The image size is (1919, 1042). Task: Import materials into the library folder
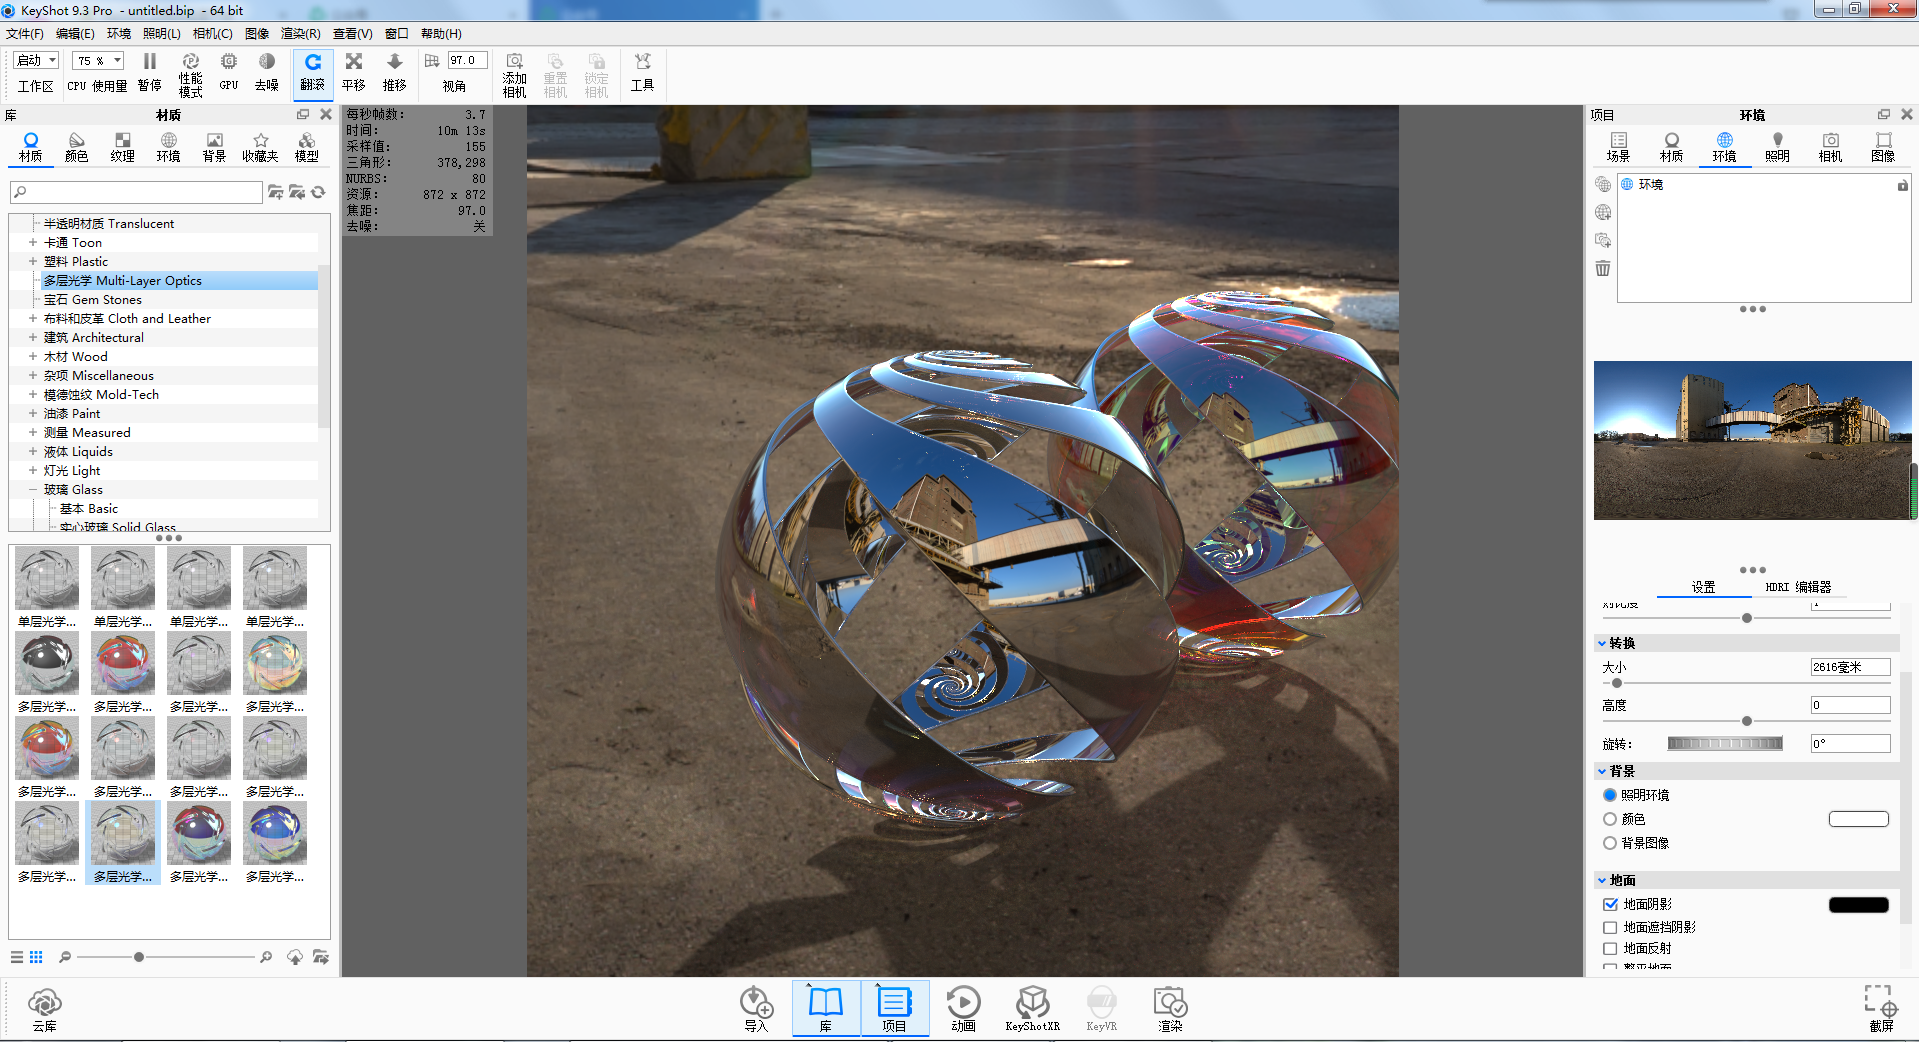point(297,192)
